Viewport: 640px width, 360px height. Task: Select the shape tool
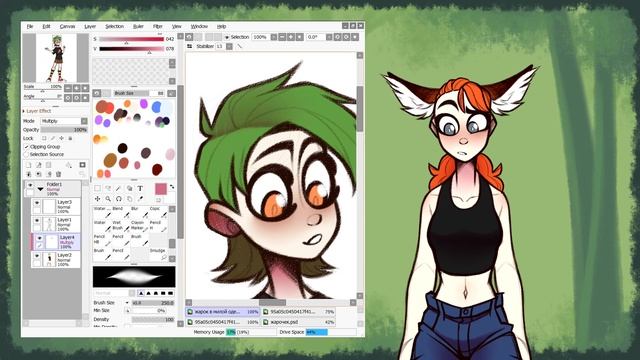[x=129, y=188]
